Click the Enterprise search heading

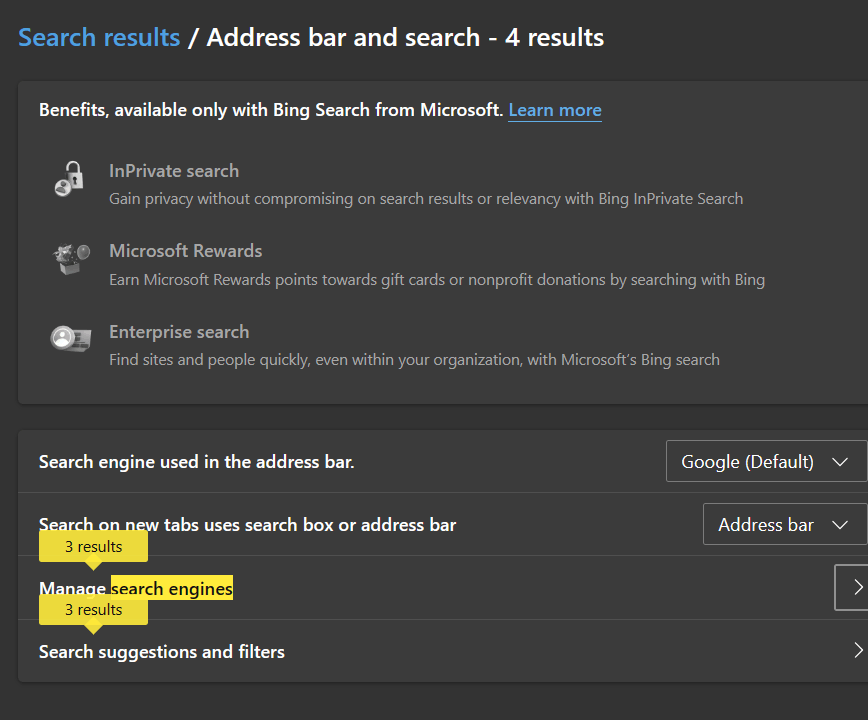[179, 331]
